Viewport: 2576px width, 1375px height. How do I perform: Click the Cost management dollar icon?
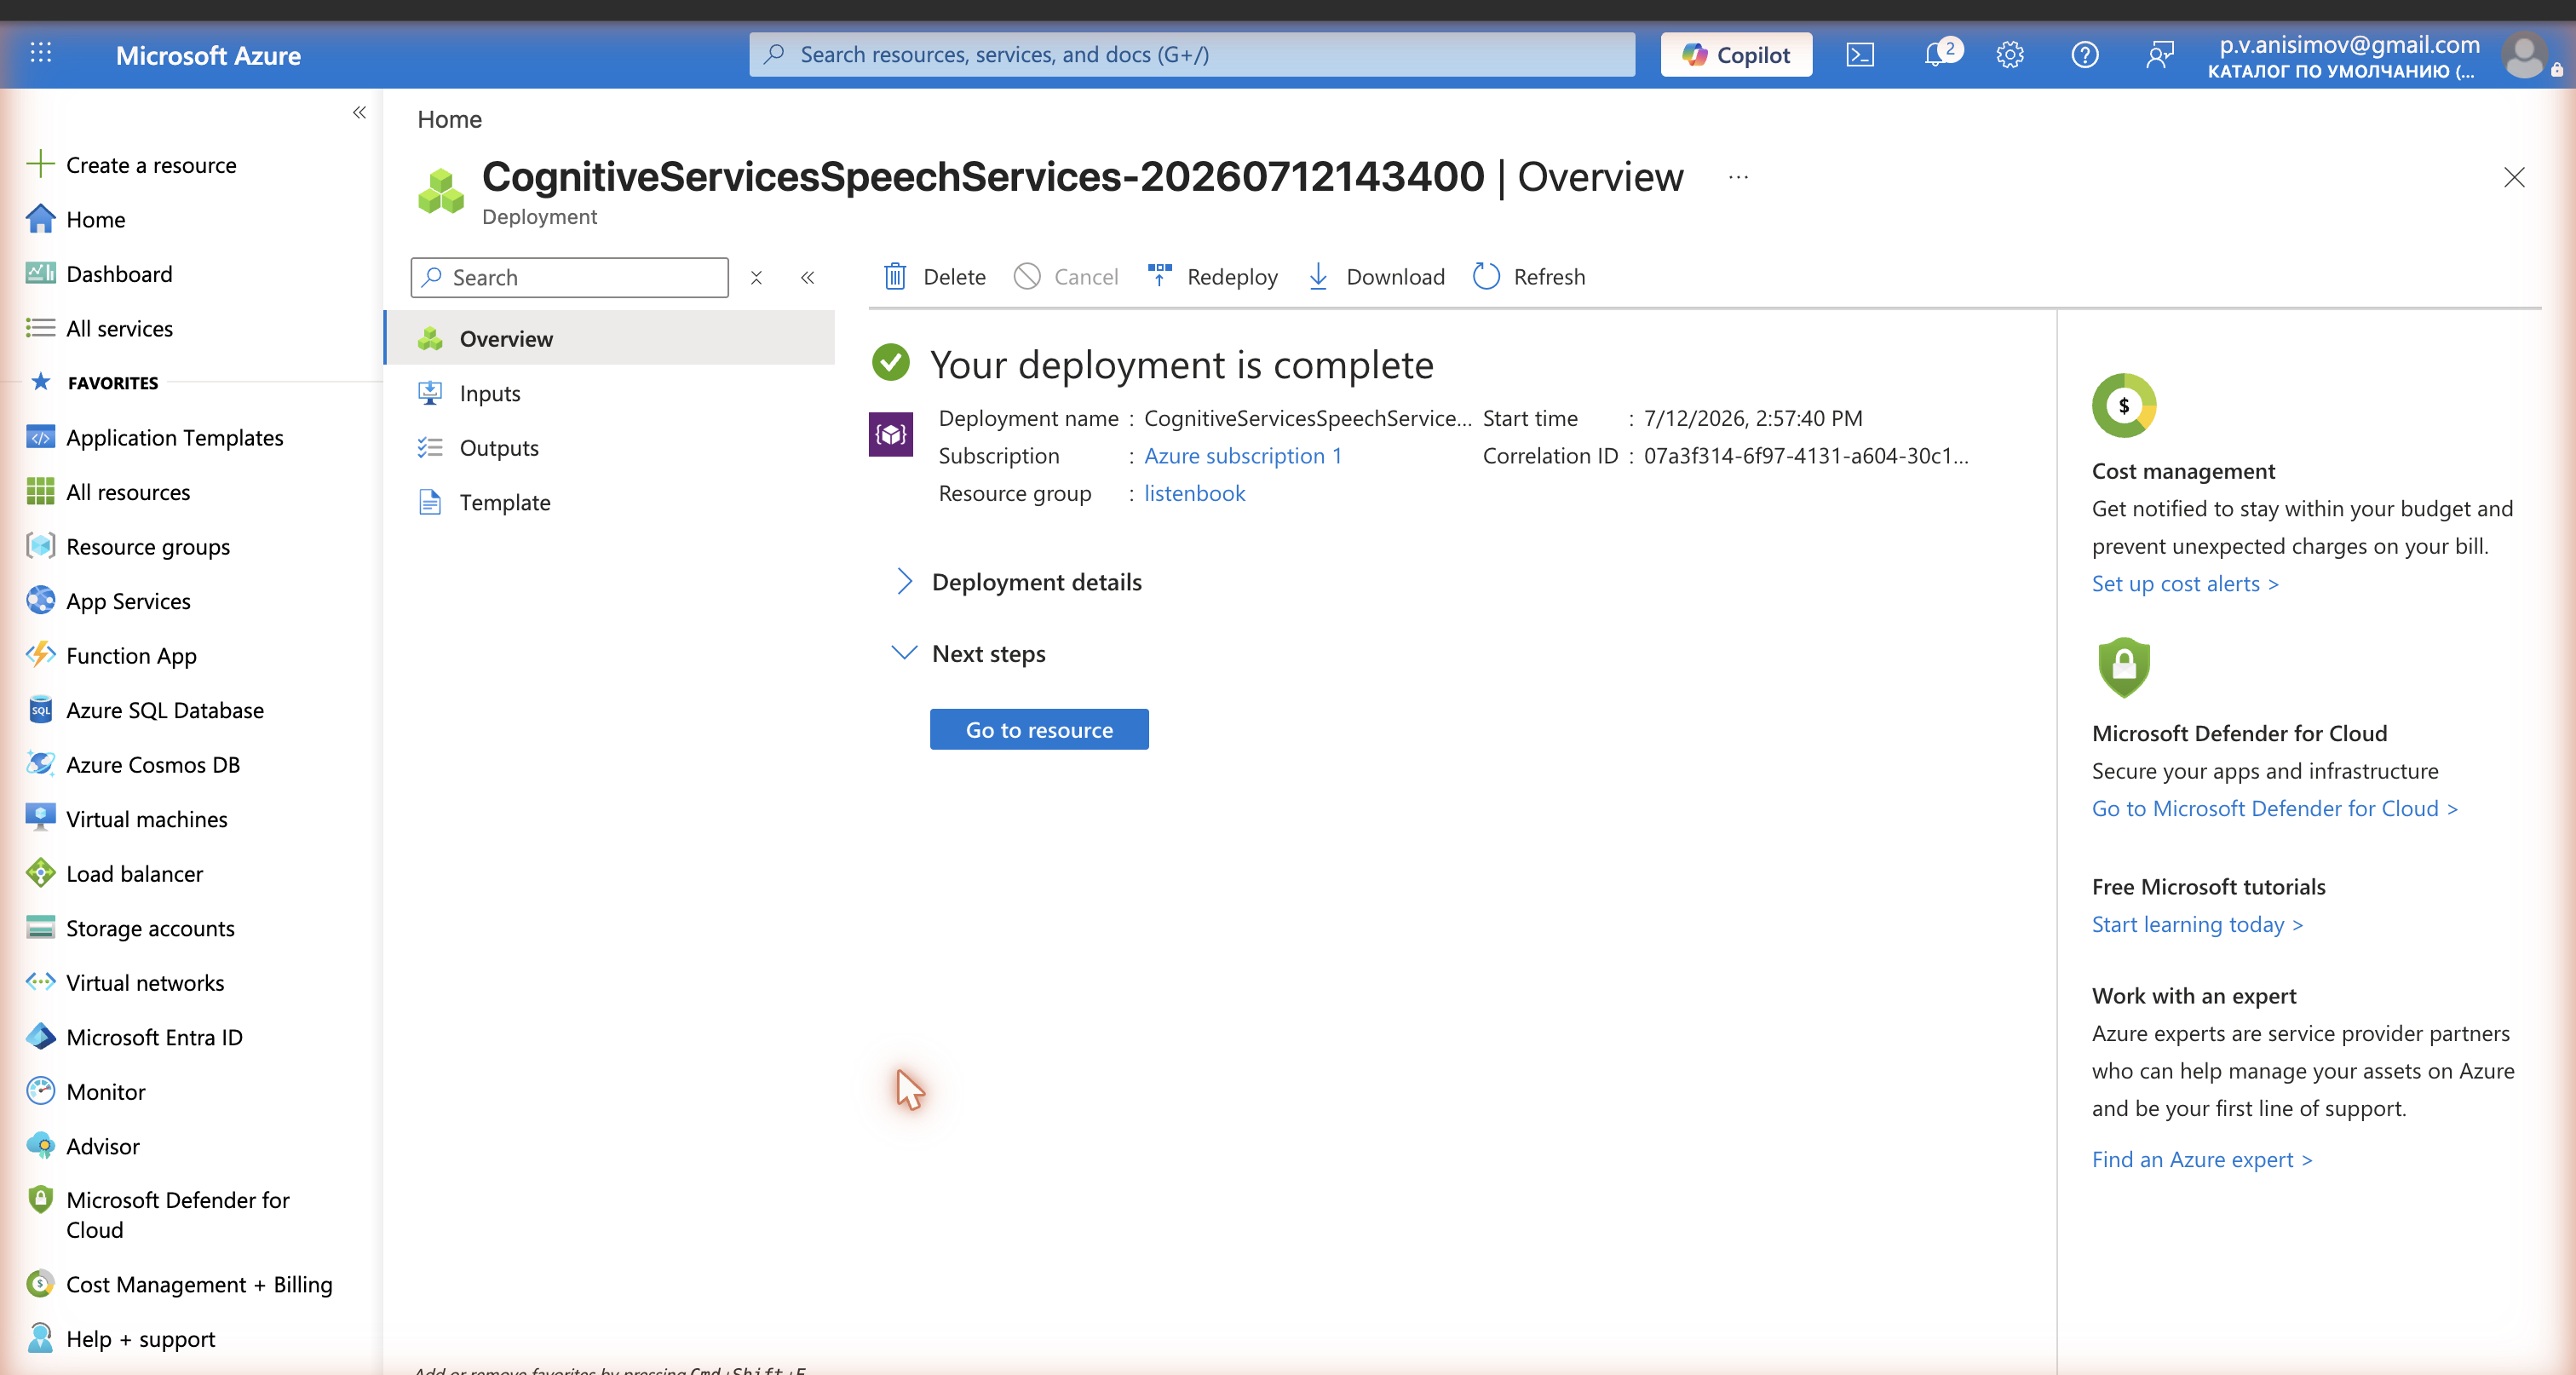(2124, 405)
